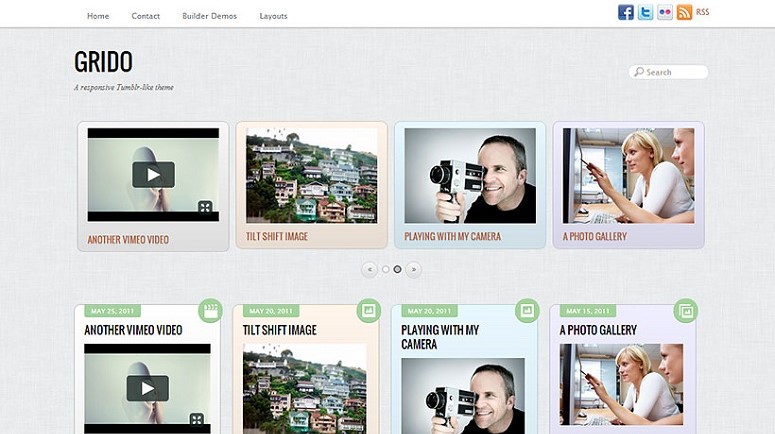Viewport: 775px width, 434px height.
Task: Click the May 15, 2011 date tag
Action: 588,311
